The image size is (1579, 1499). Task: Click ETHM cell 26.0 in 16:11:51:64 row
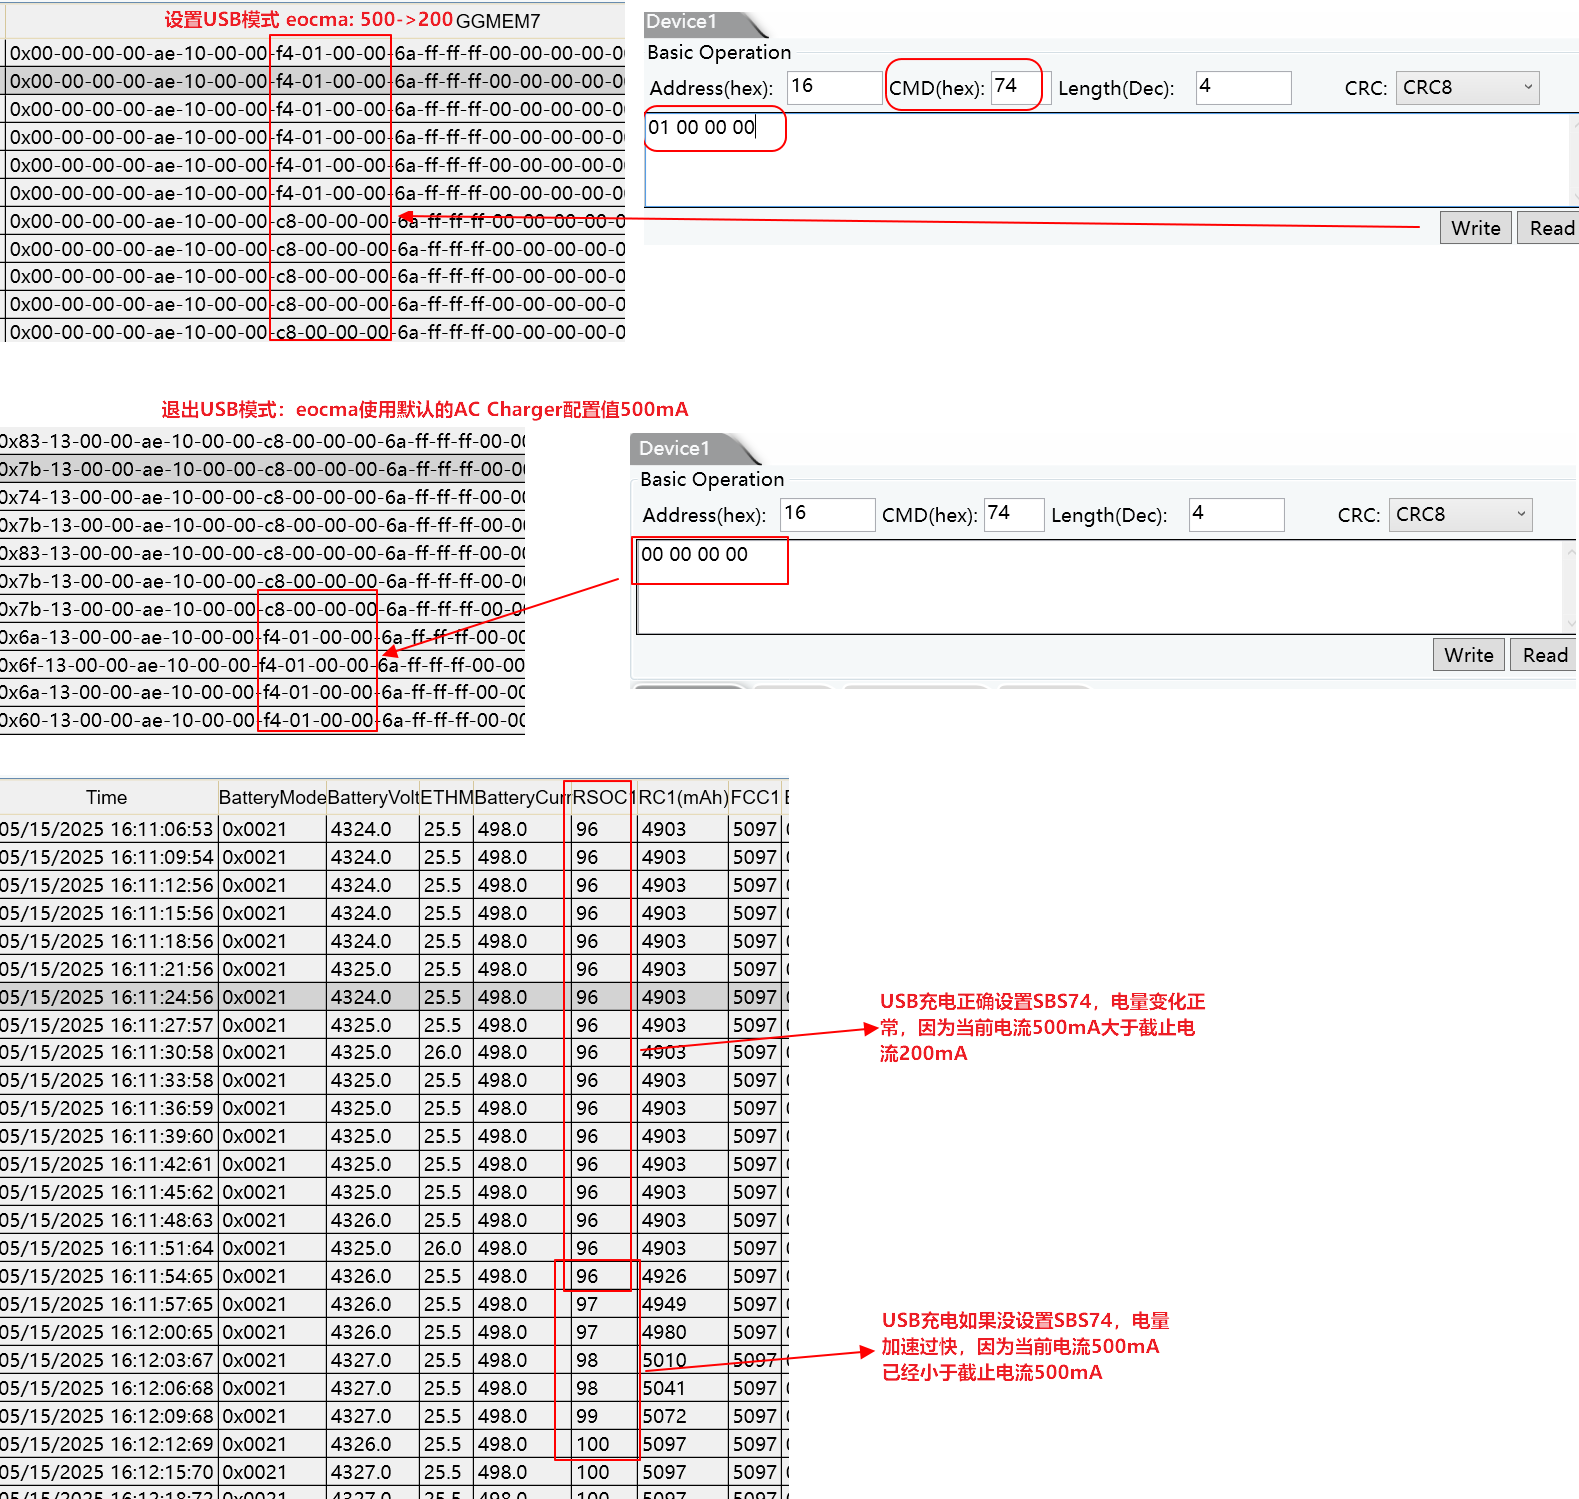click(x=446, y=1248)
